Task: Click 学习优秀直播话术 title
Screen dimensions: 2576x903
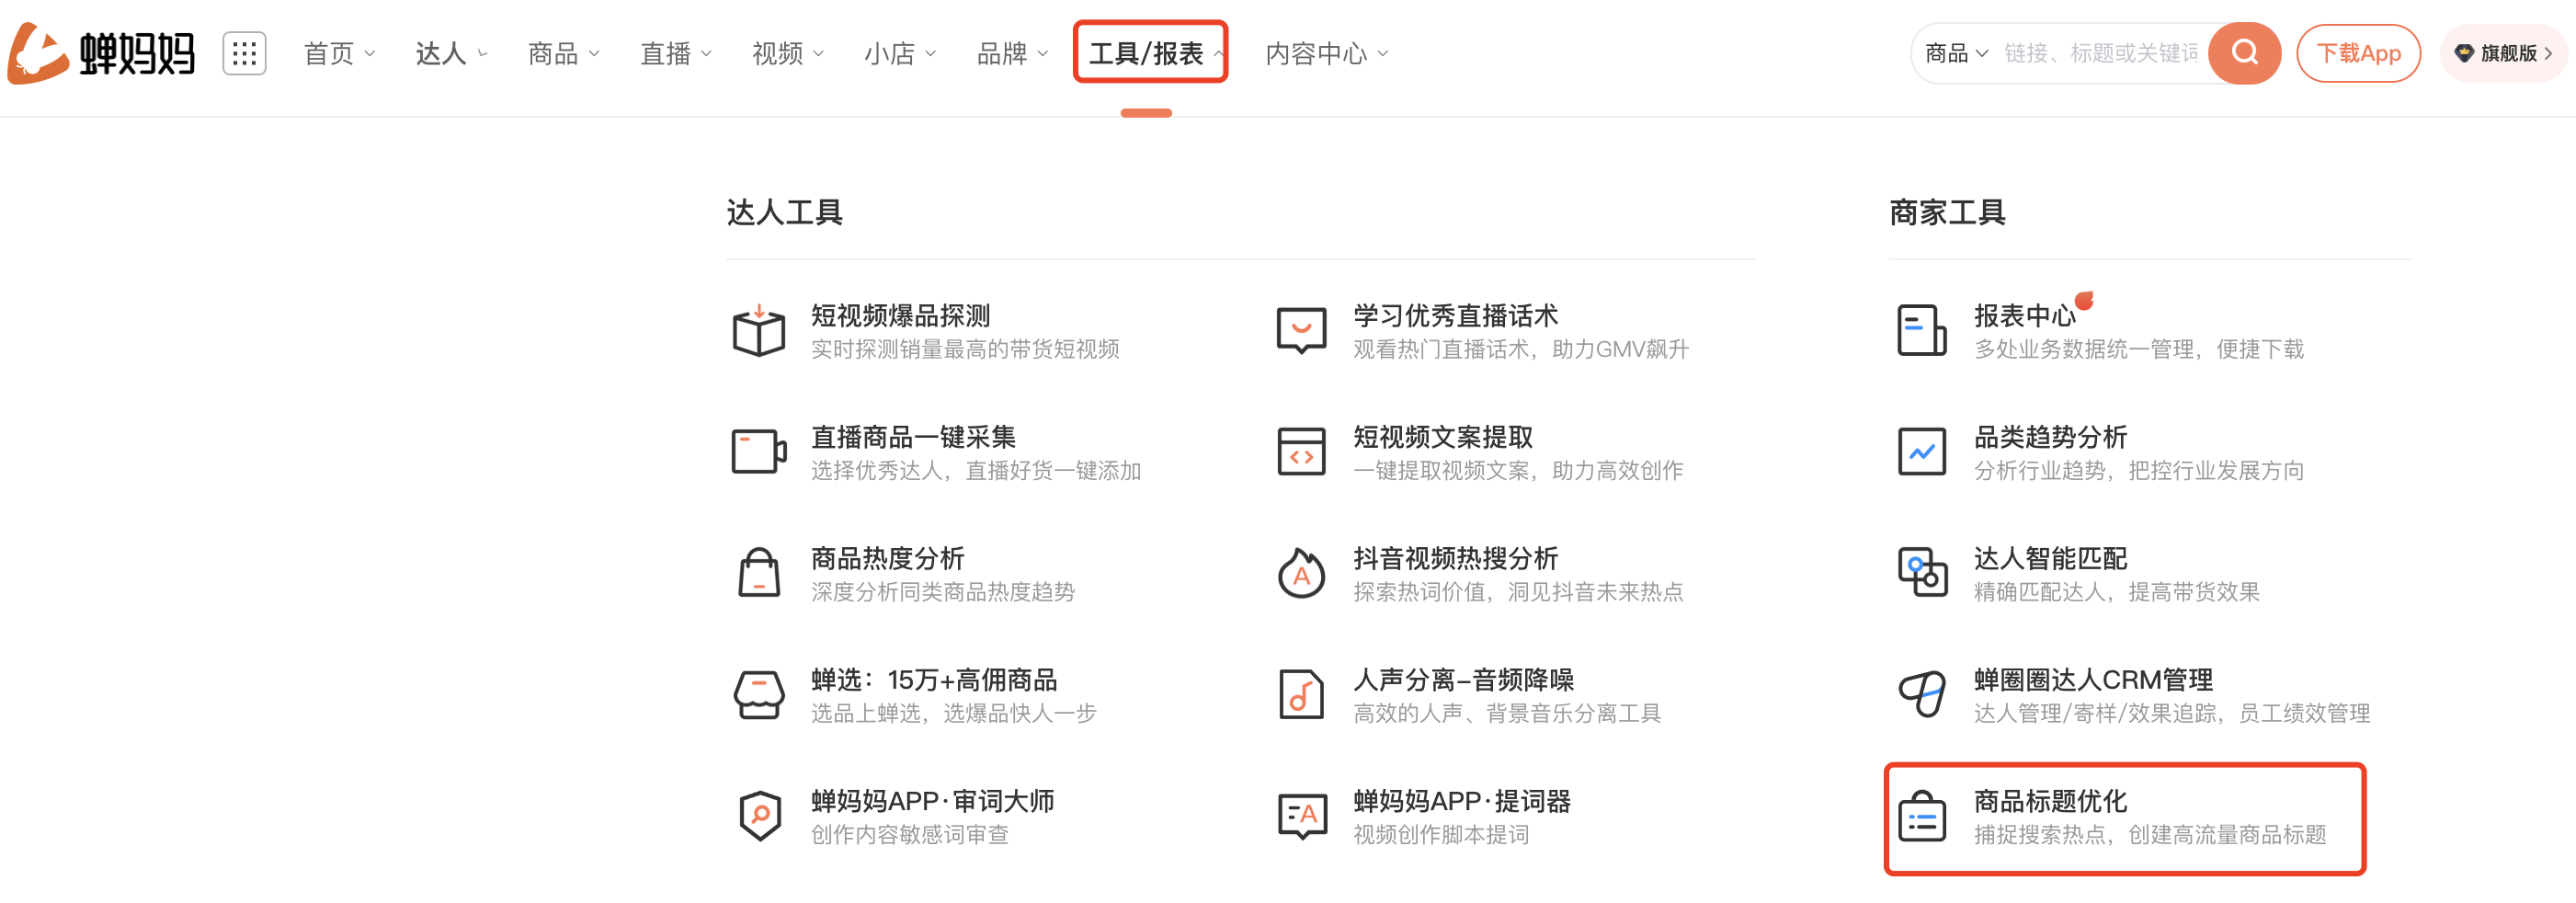Action: [1455, 316]
